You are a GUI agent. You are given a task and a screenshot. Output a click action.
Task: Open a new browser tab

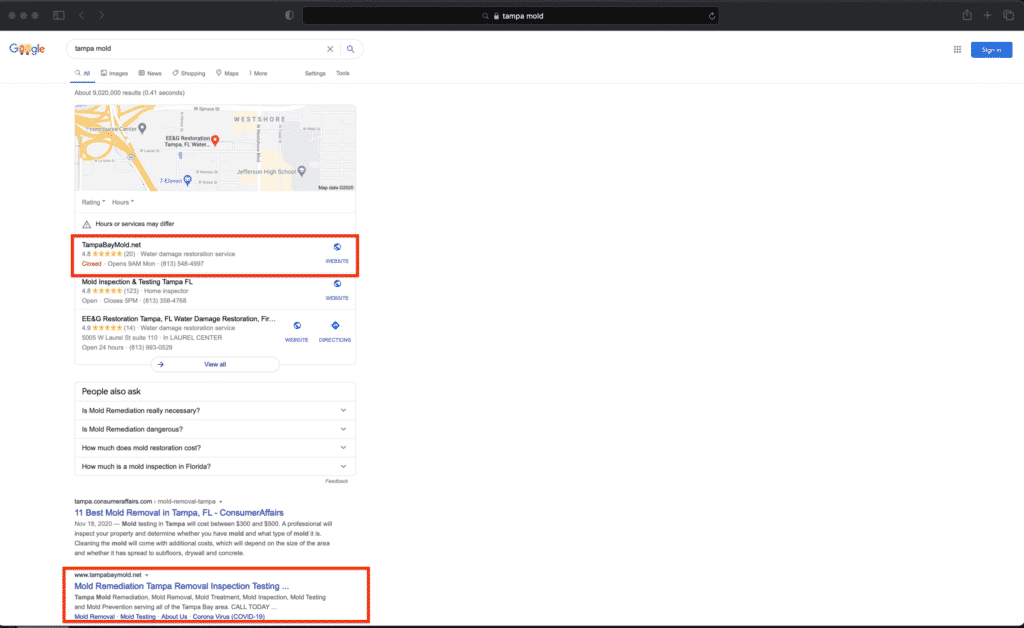point(987,15)
